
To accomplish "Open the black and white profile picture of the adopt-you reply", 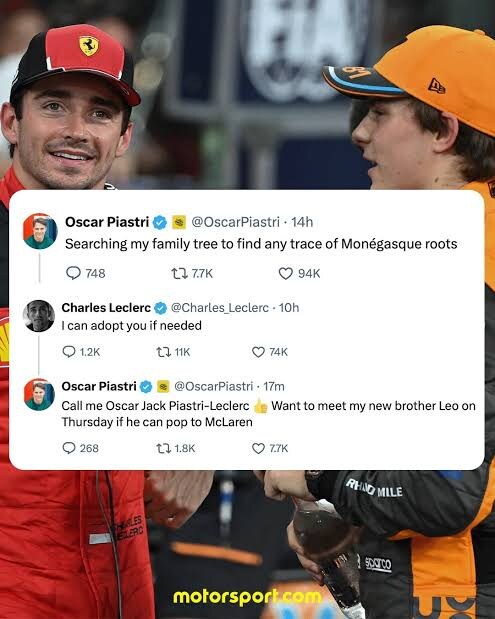I will pos(39,316).
